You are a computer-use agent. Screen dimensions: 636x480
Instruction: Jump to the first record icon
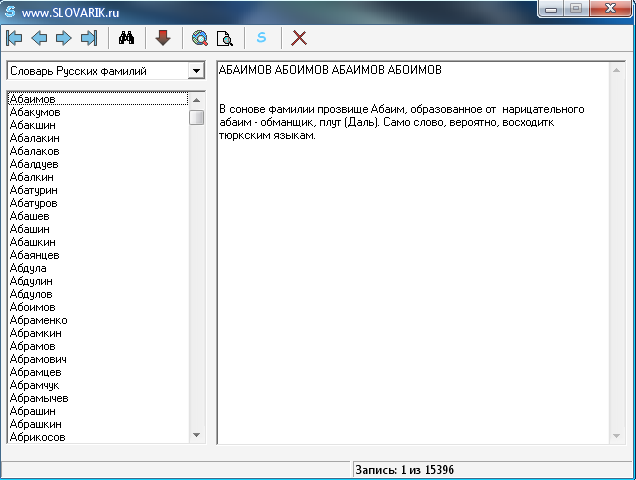(x=14, y=38)
